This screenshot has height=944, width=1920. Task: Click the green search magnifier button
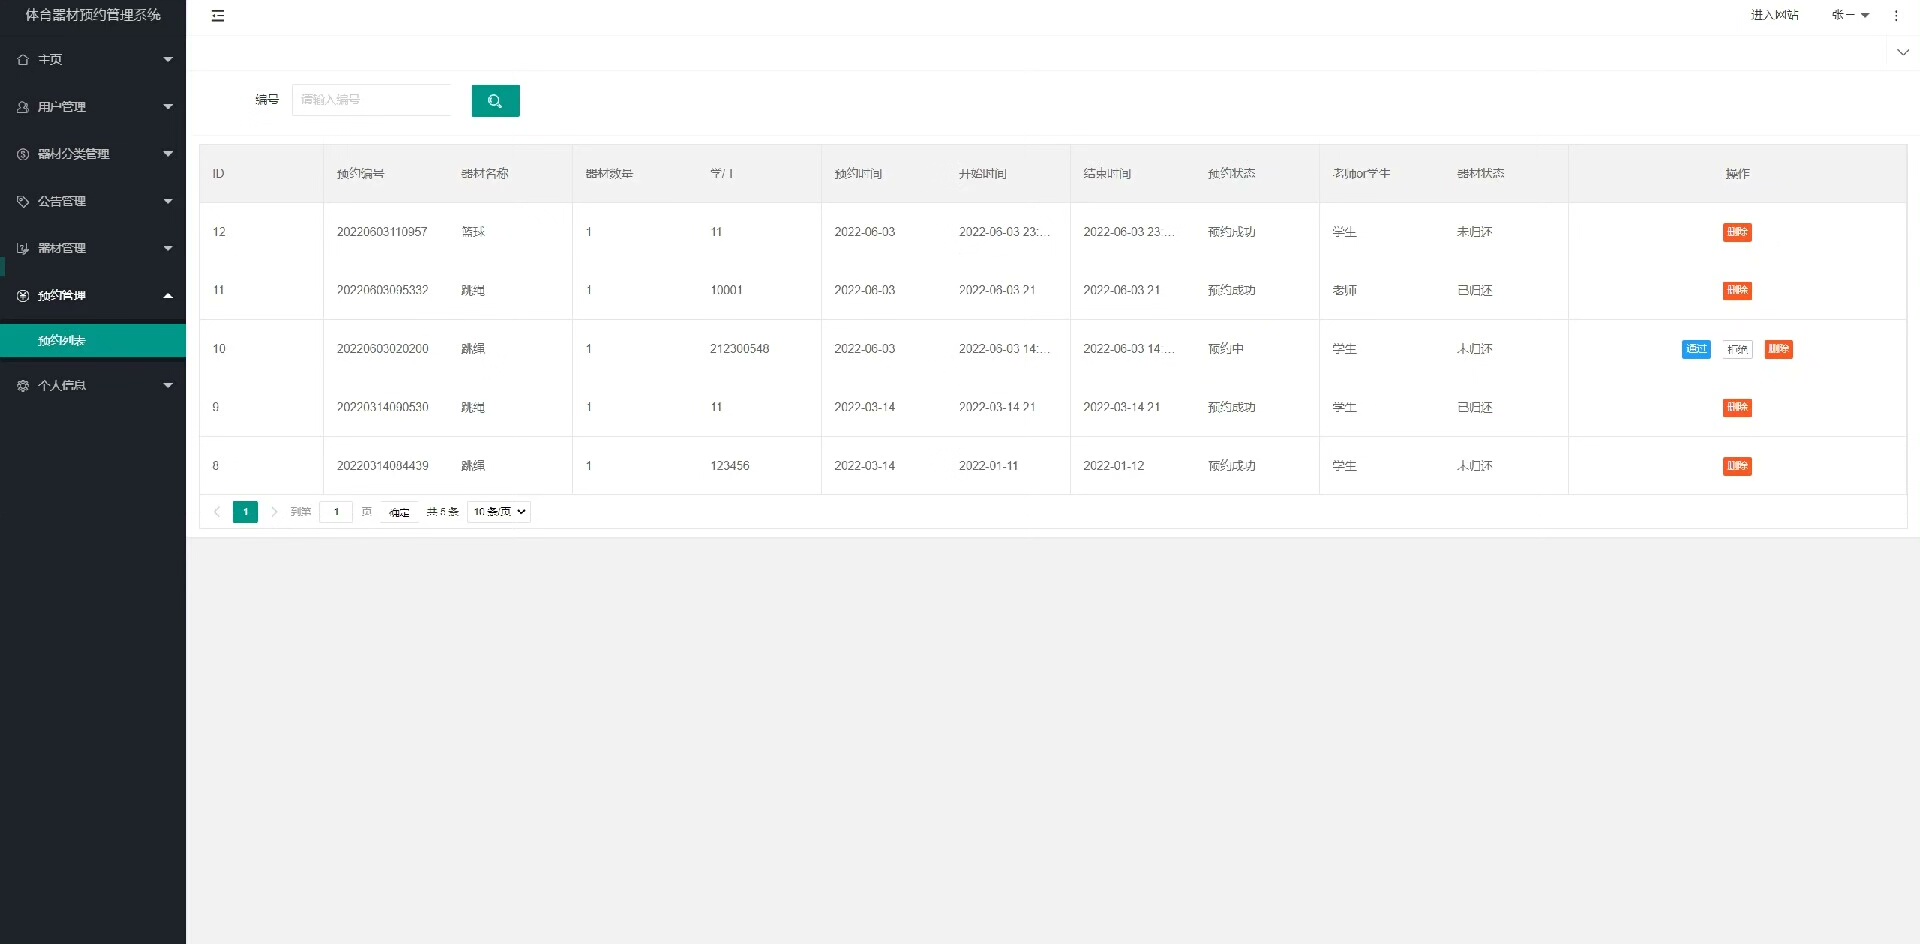(495, 101)
